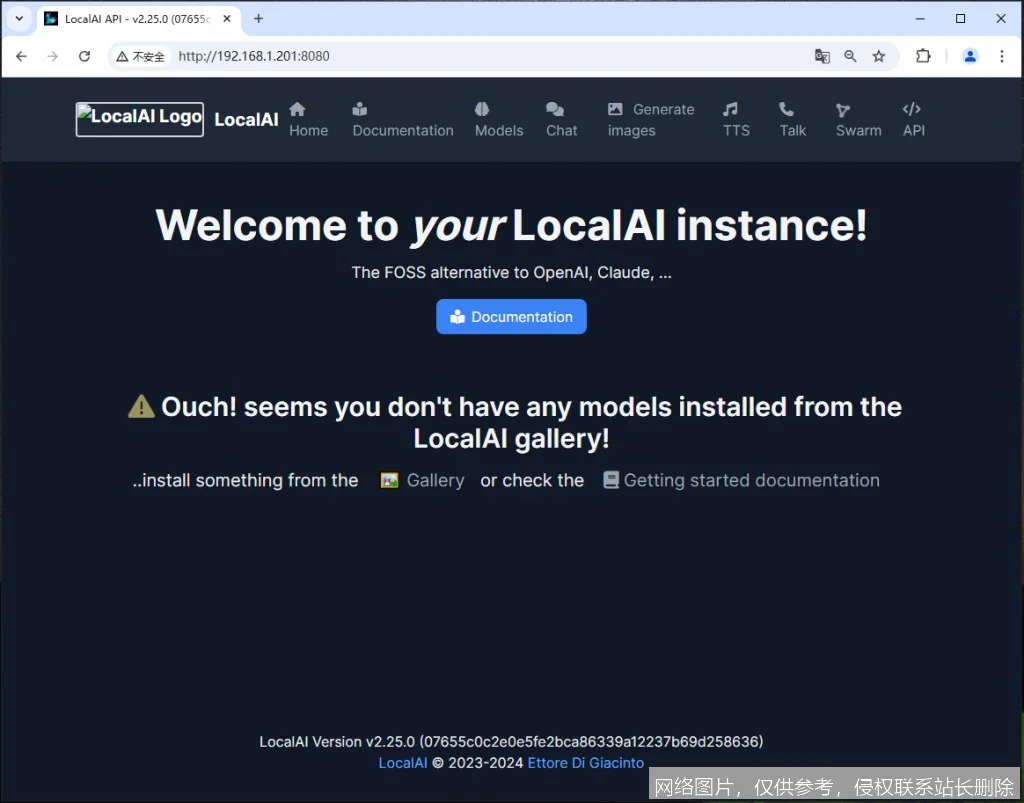The width and height of the screenshot is (1024, 803).
Task: Click the LocalAI Version v2.25.0 text
Action: [511, 742]
